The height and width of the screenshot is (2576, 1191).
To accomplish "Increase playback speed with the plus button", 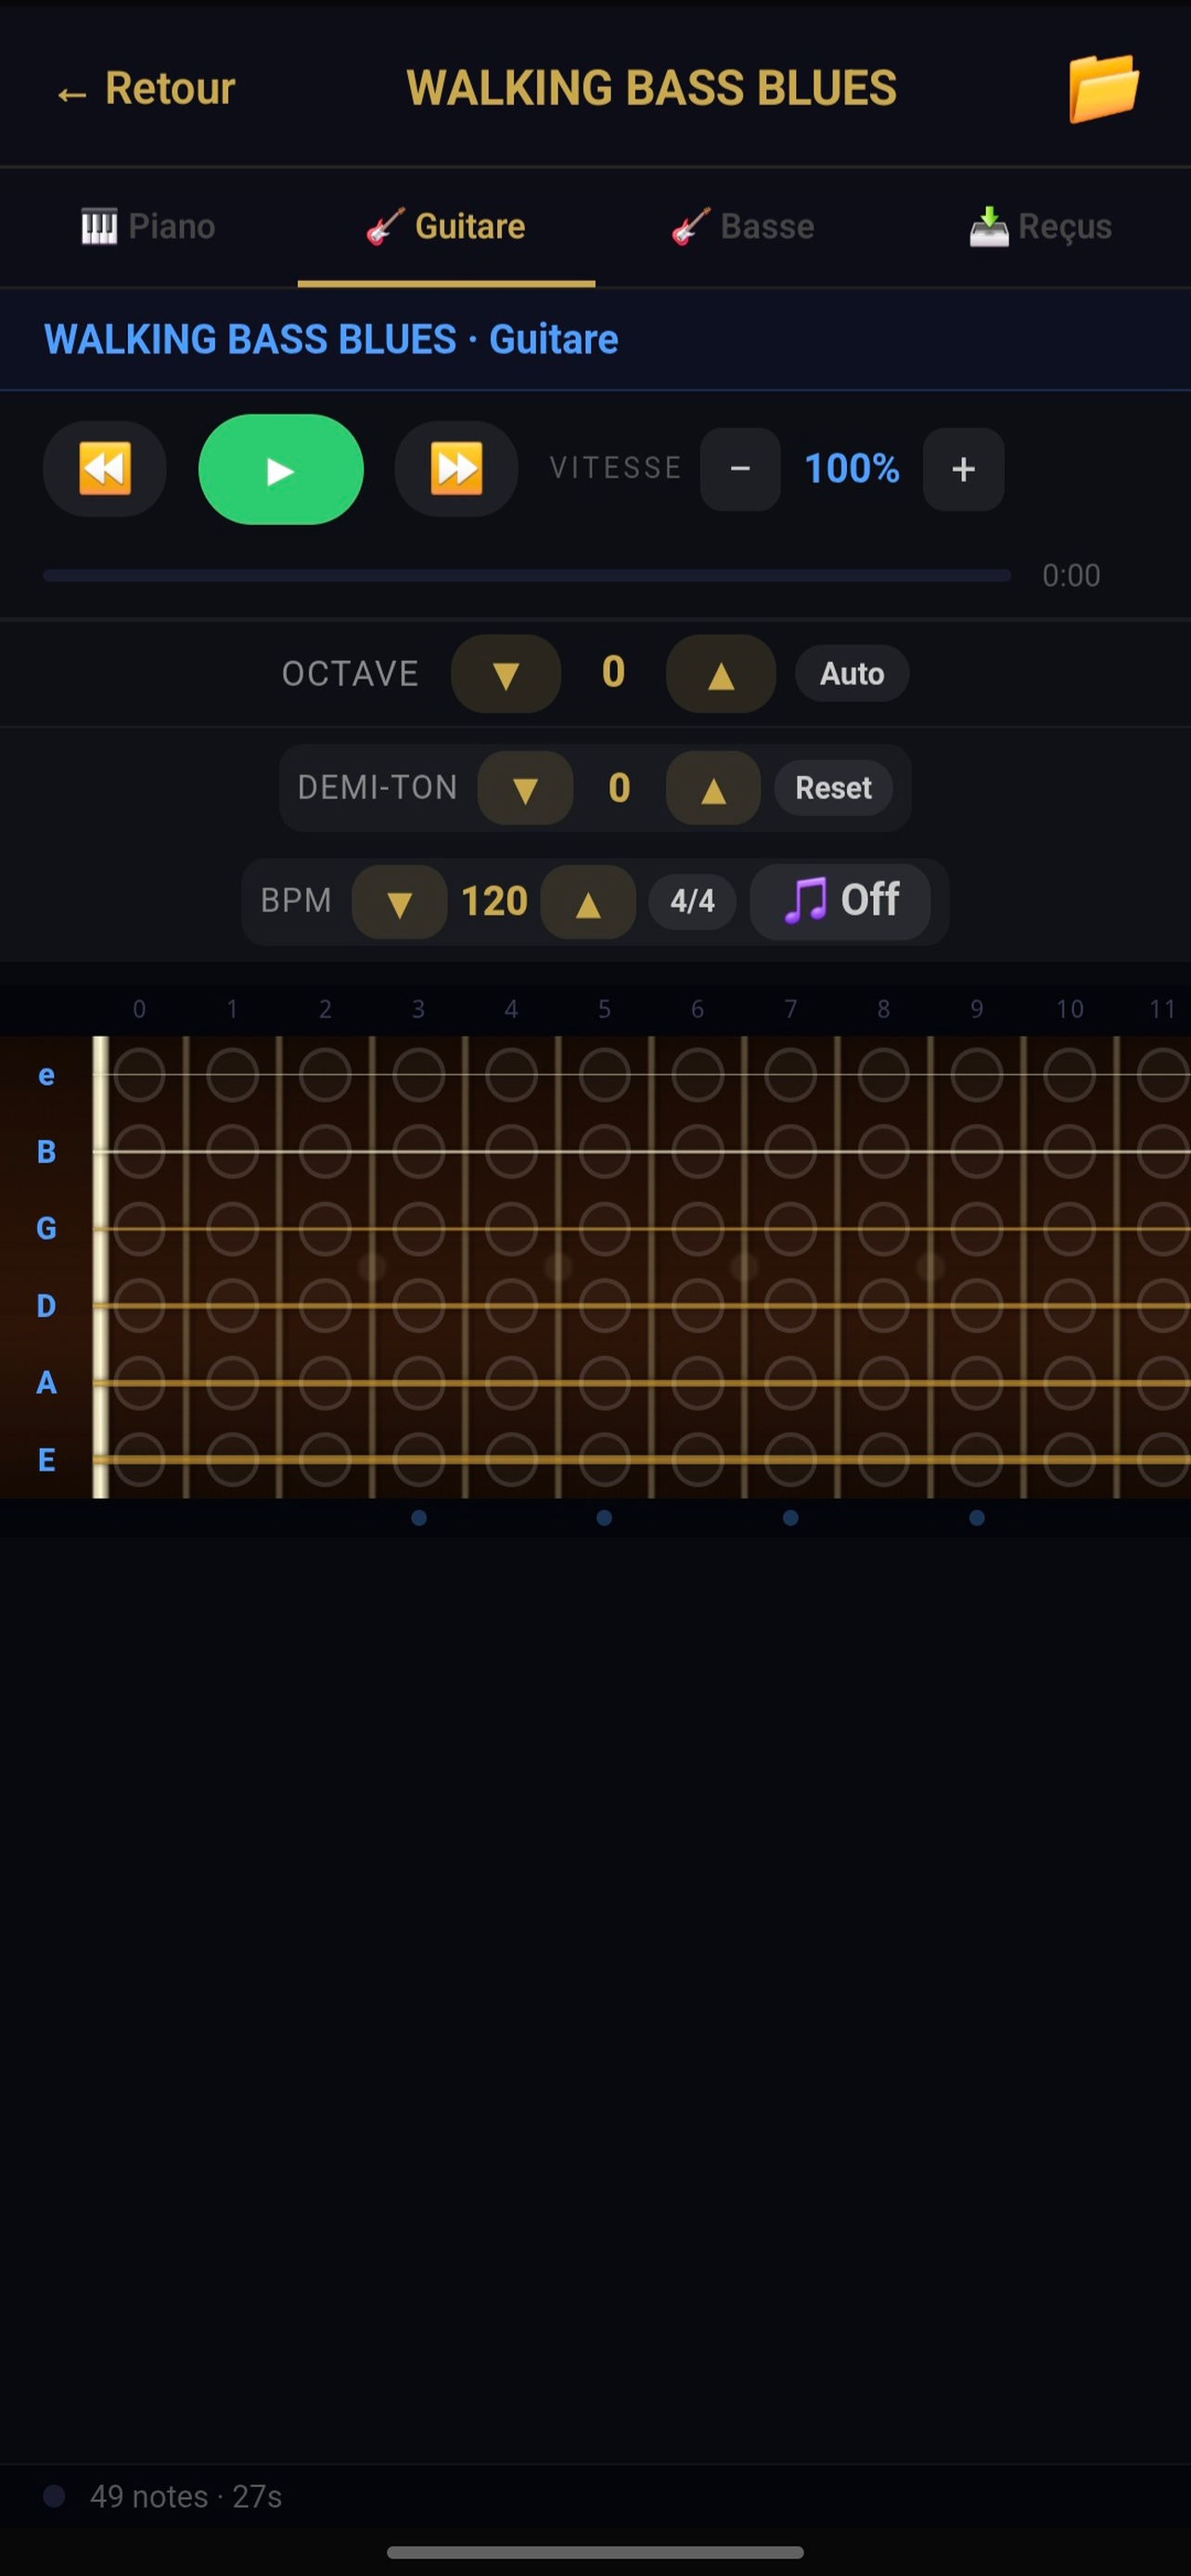I will [963, 469].
